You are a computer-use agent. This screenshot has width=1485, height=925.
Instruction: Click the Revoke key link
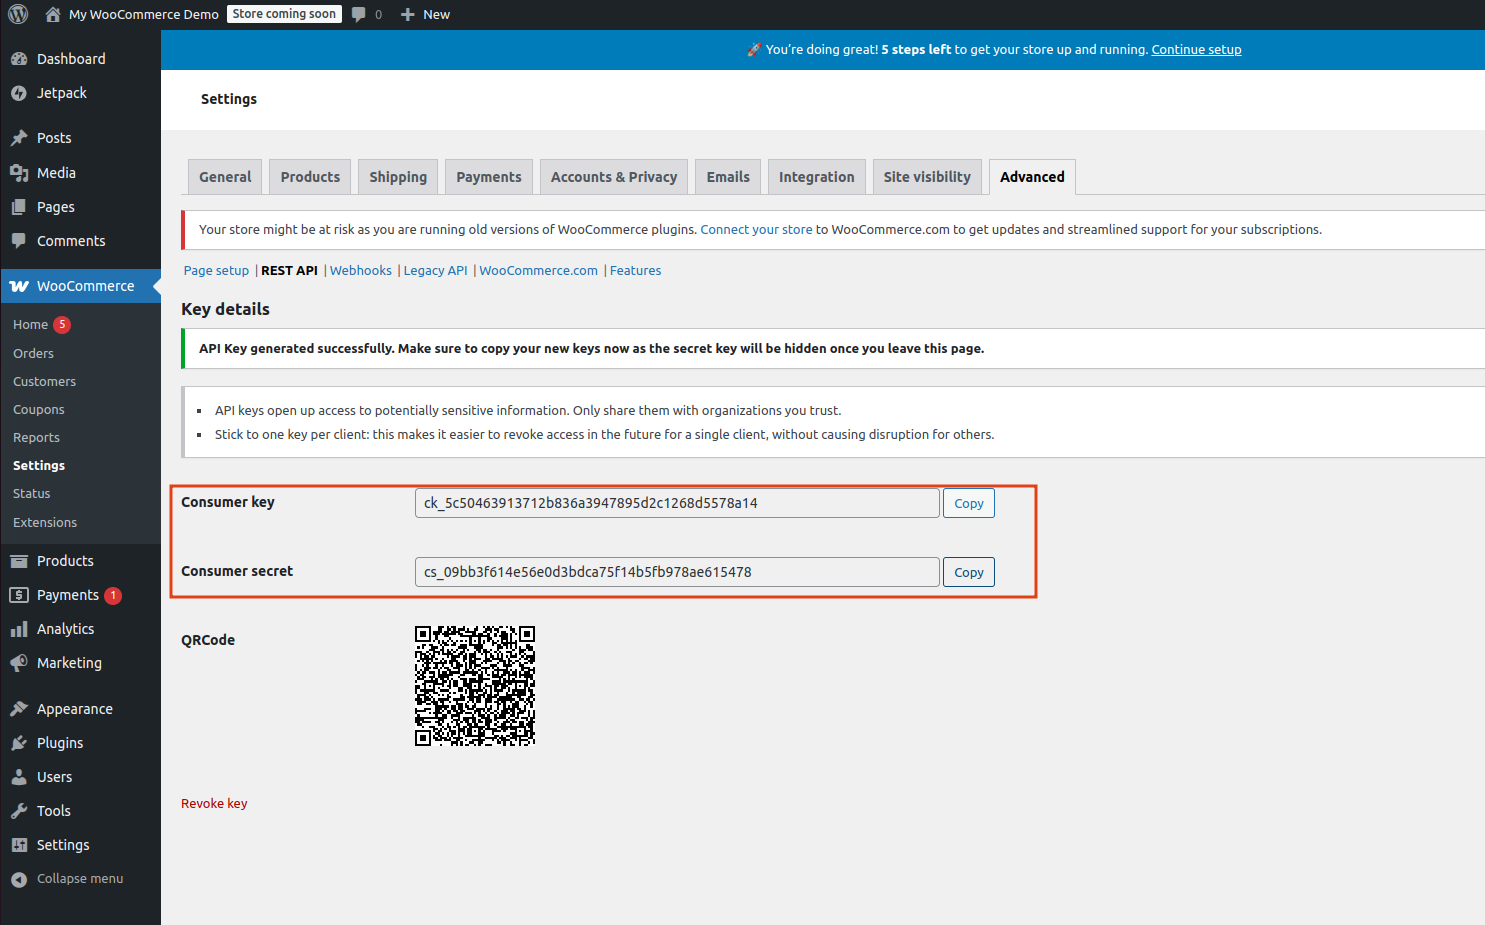pyautogui.click(x=214, y=804)
